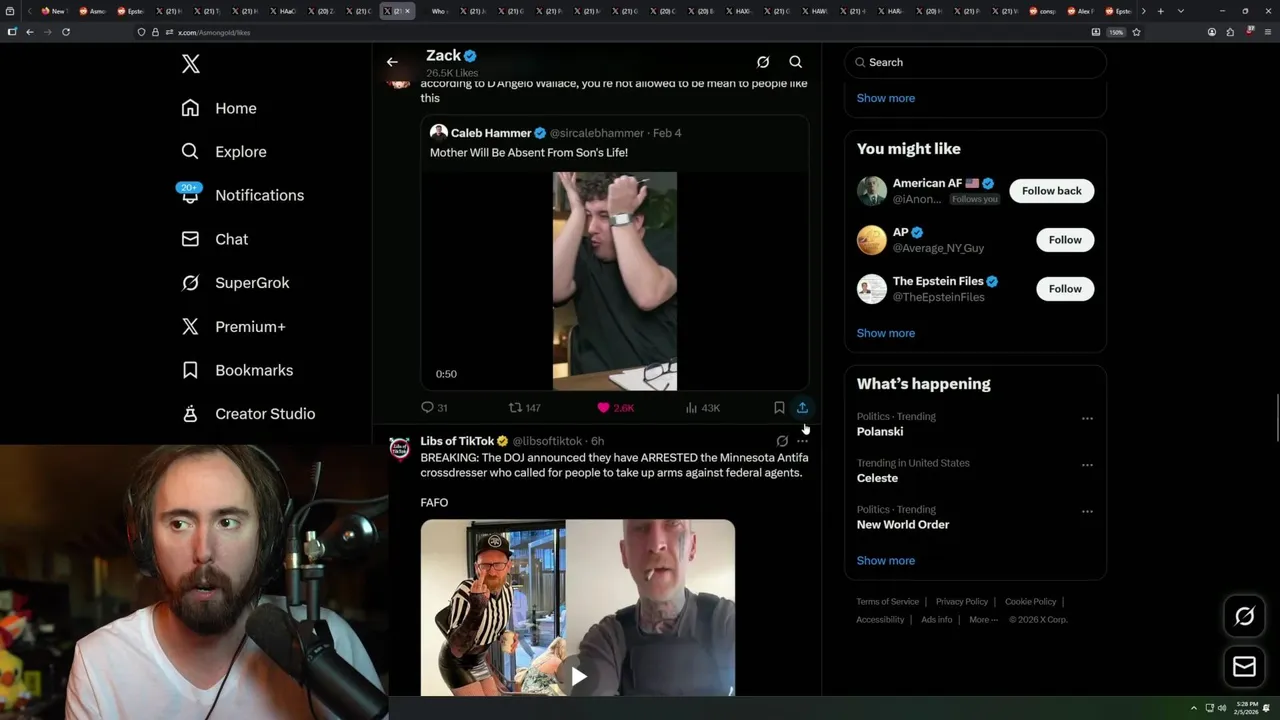Click Show more under You might like
Viewport: 1280px width, 720px height.
tap(886, 333)
